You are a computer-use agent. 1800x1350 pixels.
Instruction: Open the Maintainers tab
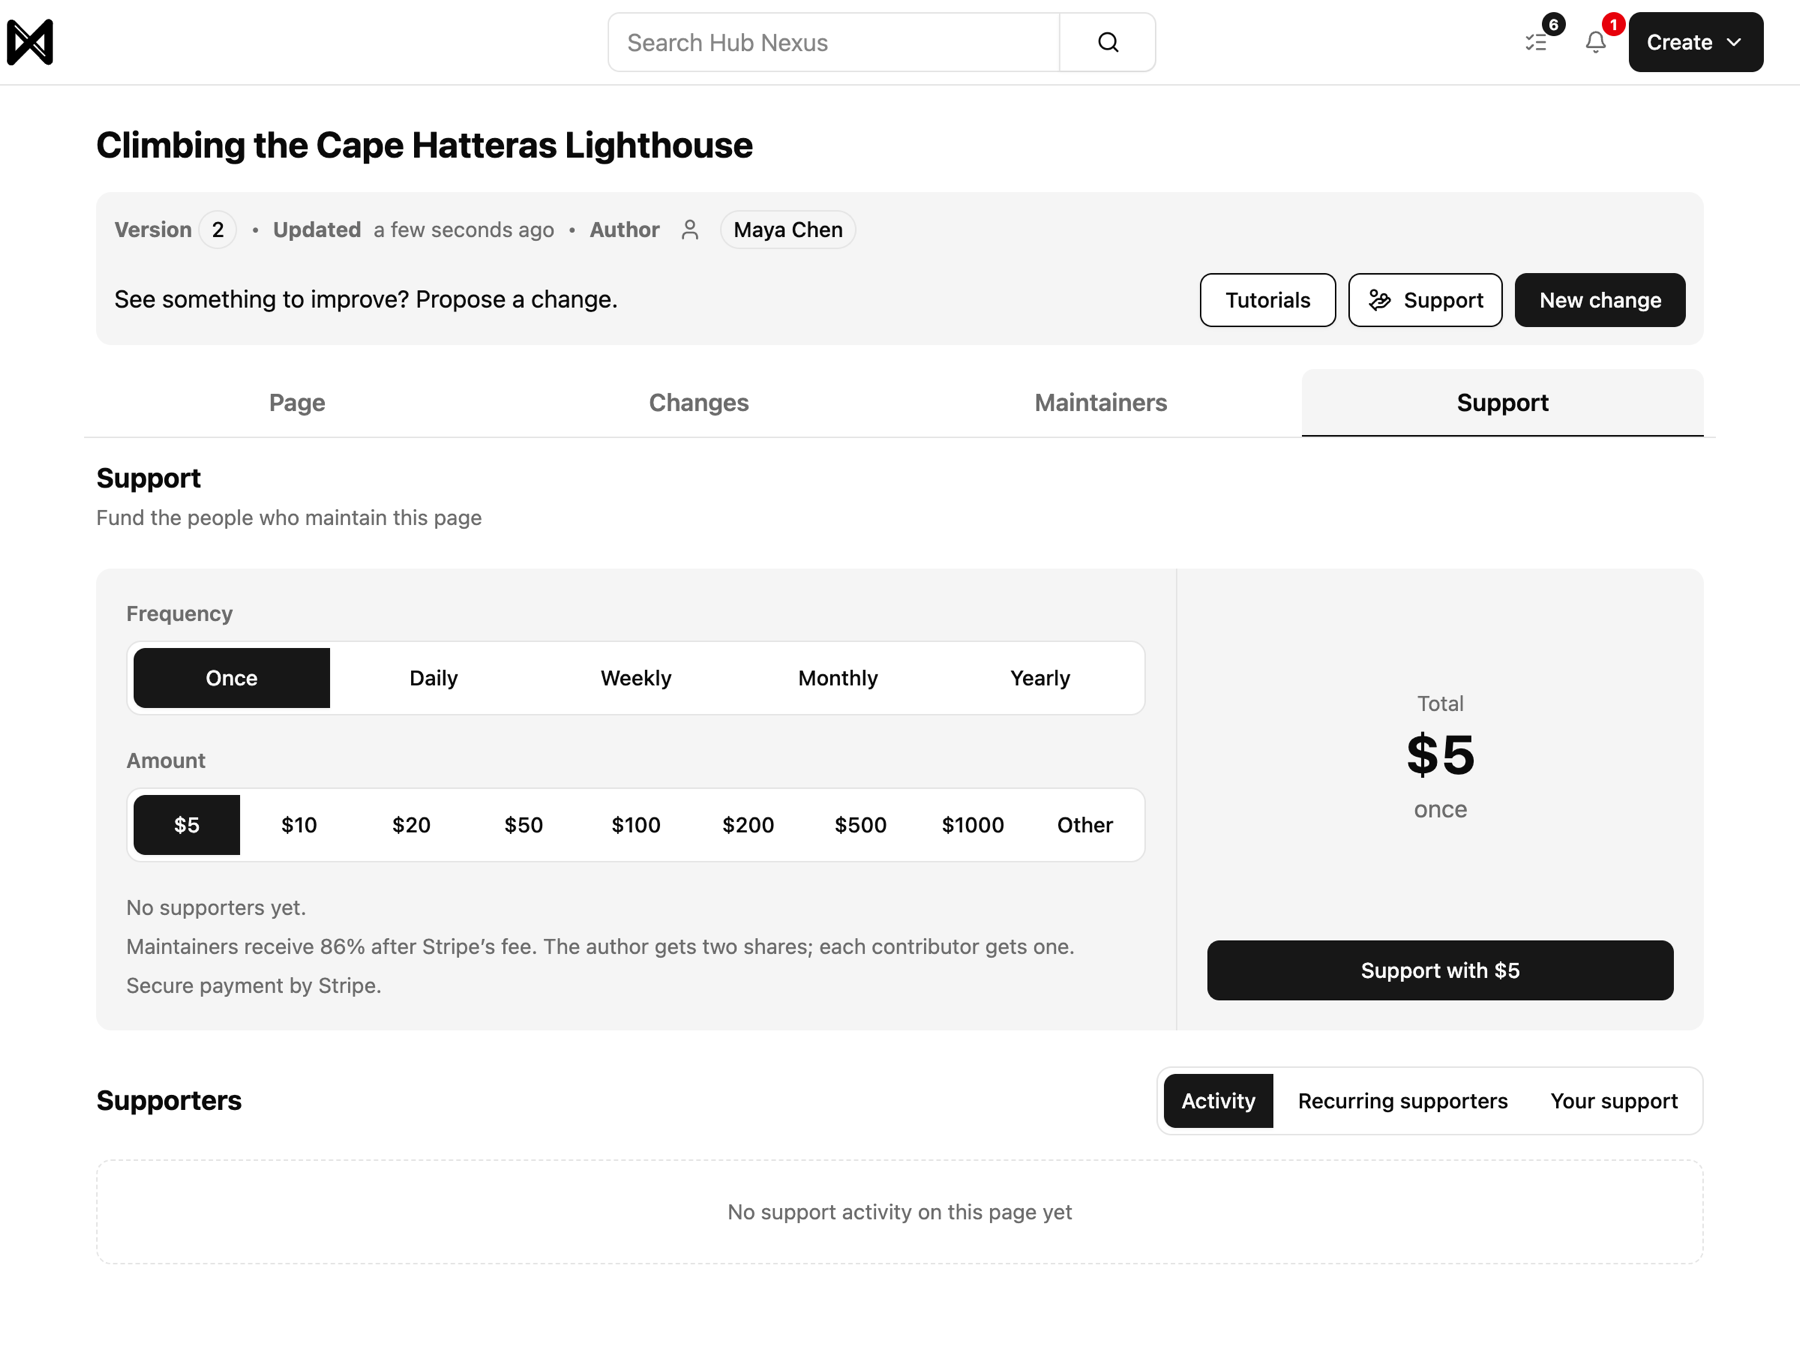pos(1101,402)
